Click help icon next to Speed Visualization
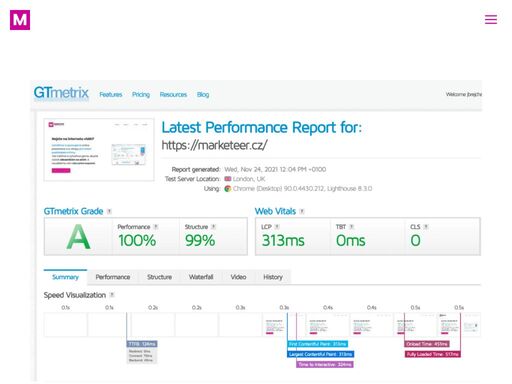The image size is (512, 384). tap(112, 295)
